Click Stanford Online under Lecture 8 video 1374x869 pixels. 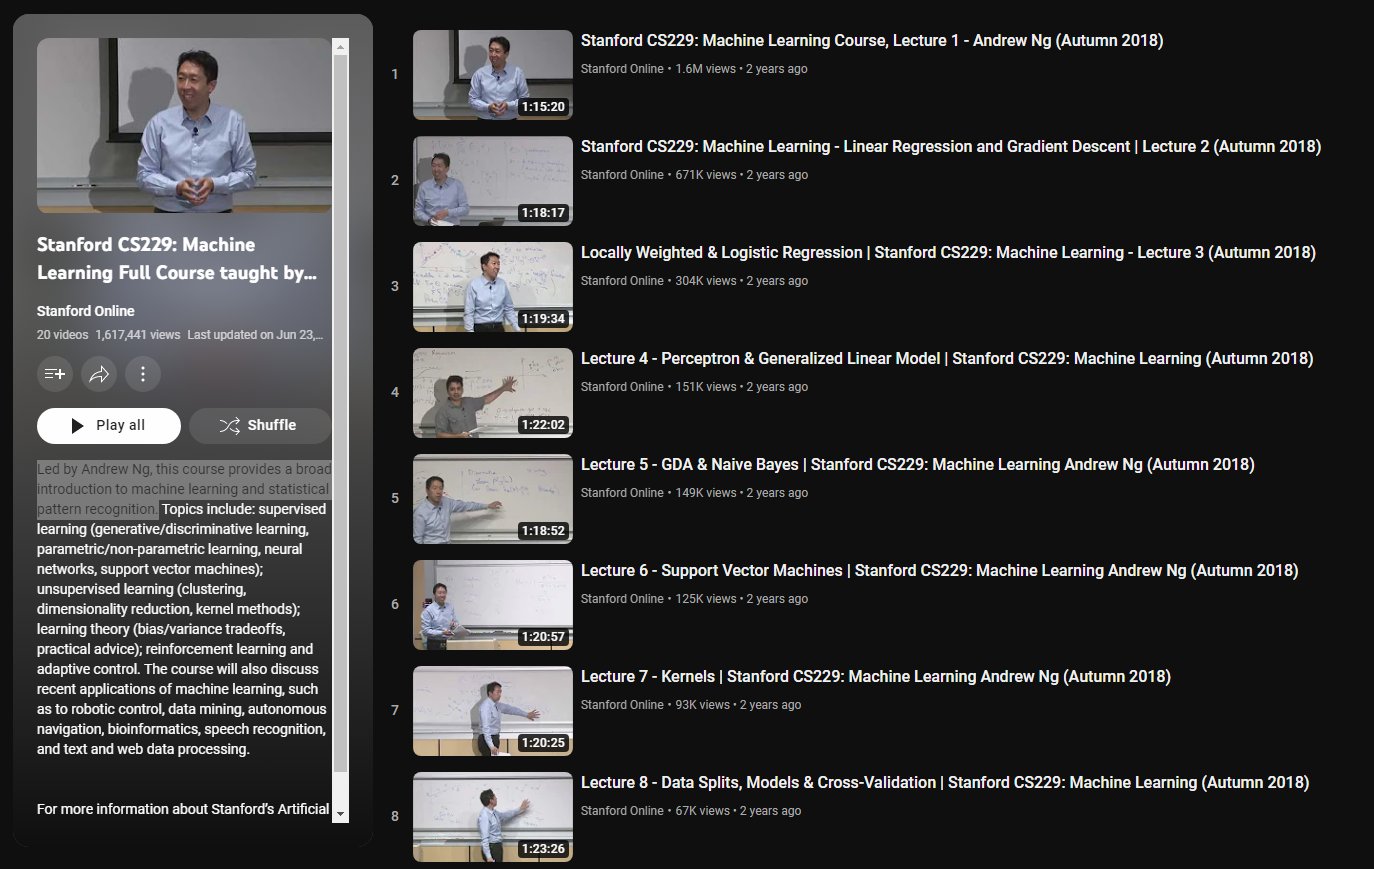(622, 811)
